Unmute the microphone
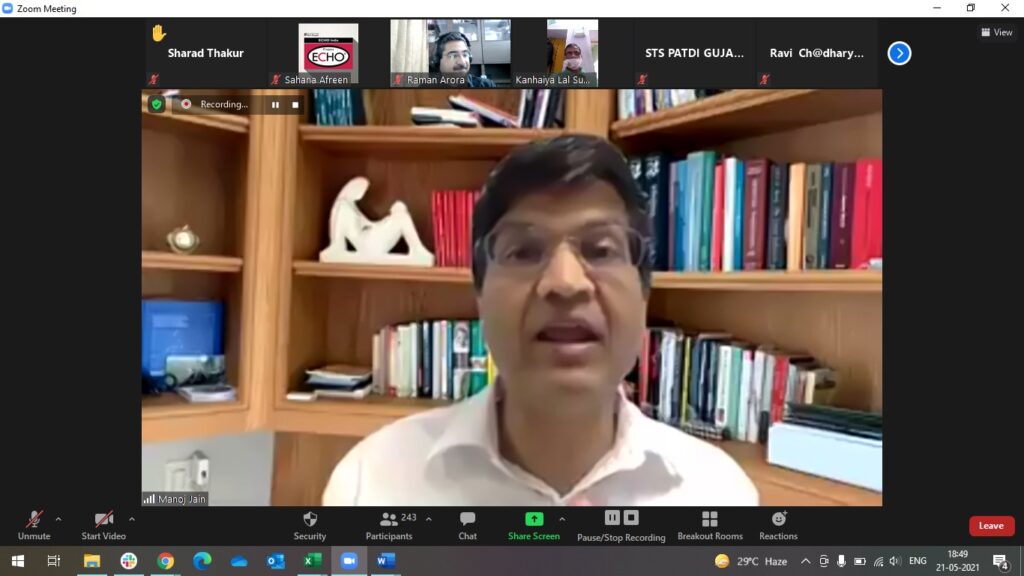1024x576 pixels. [34, 524]
